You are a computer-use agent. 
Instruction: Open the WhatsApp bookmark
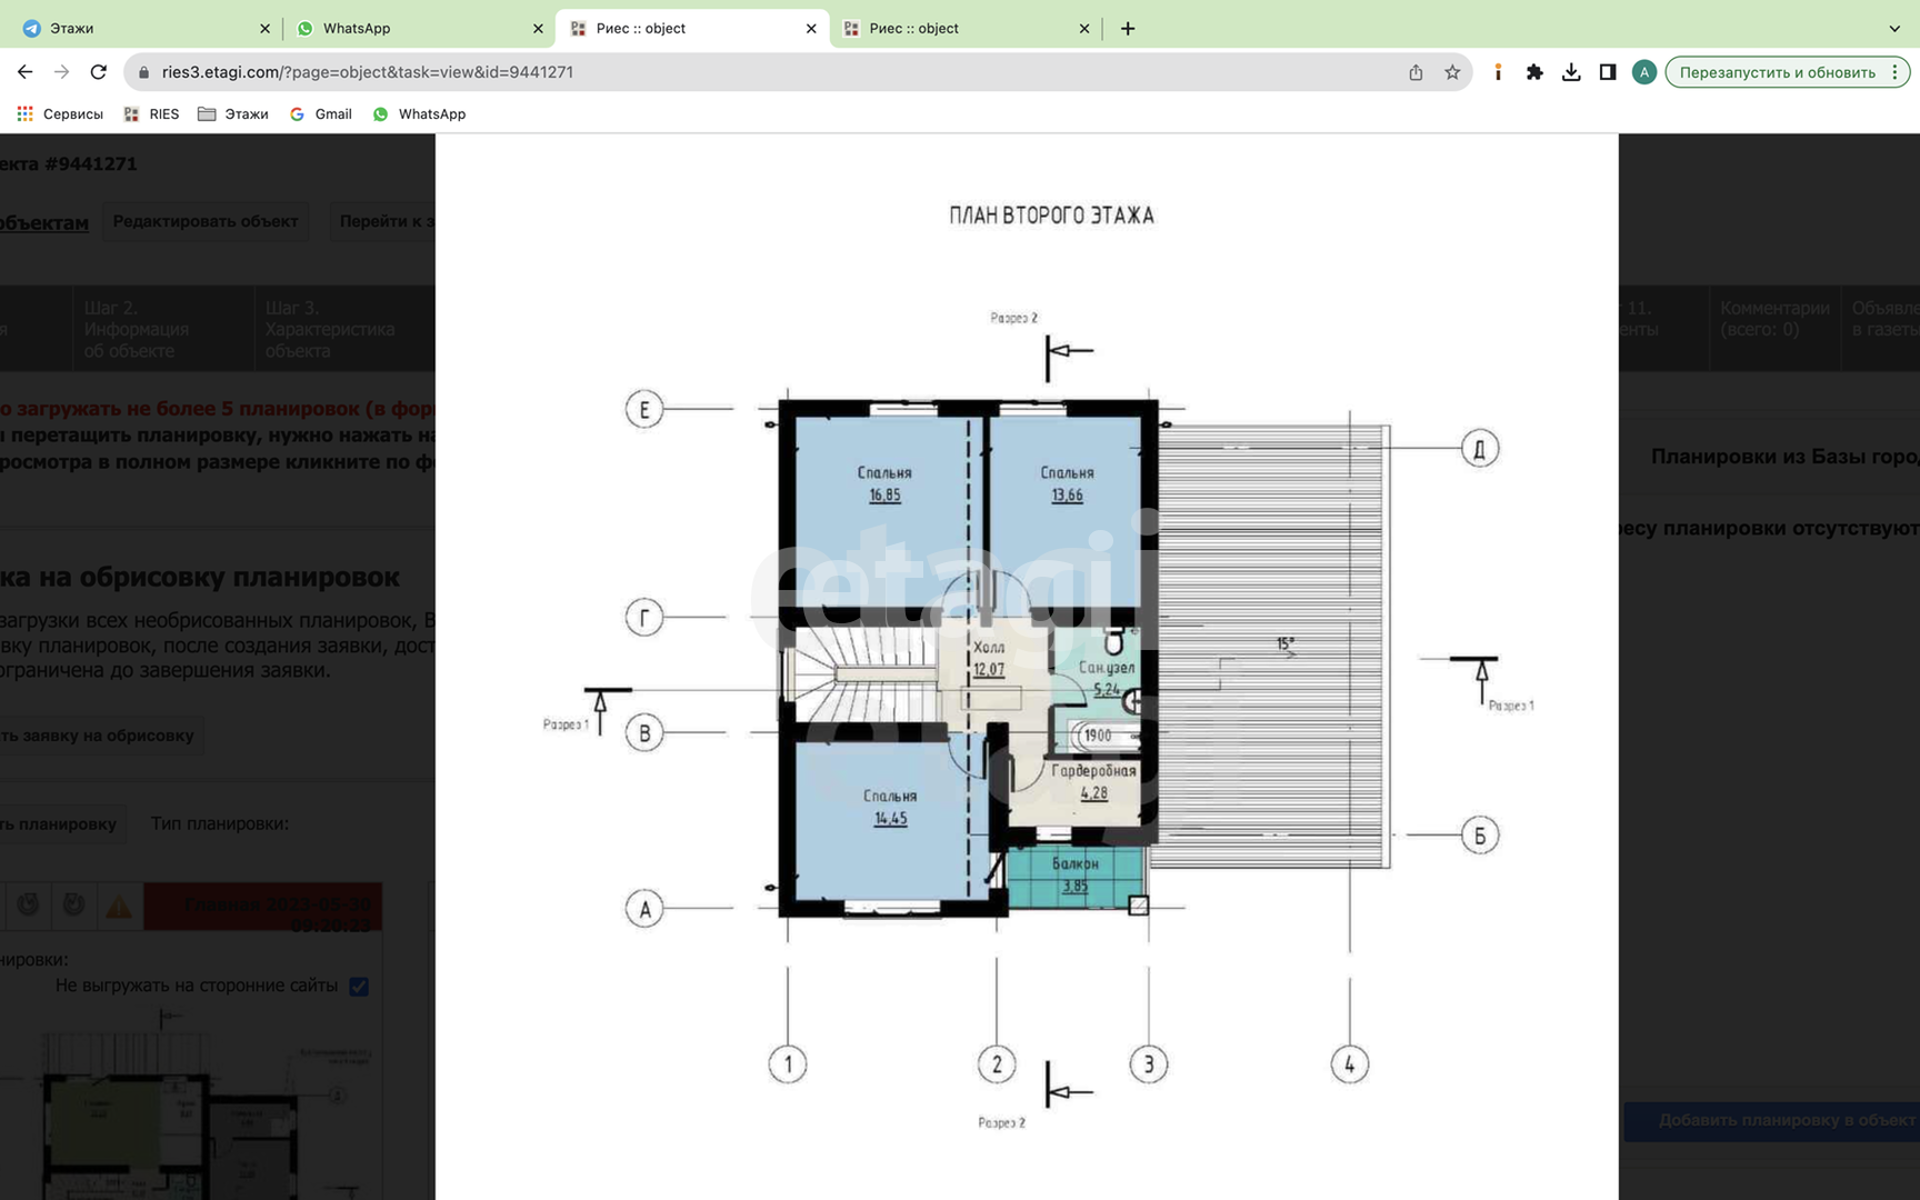419,114
